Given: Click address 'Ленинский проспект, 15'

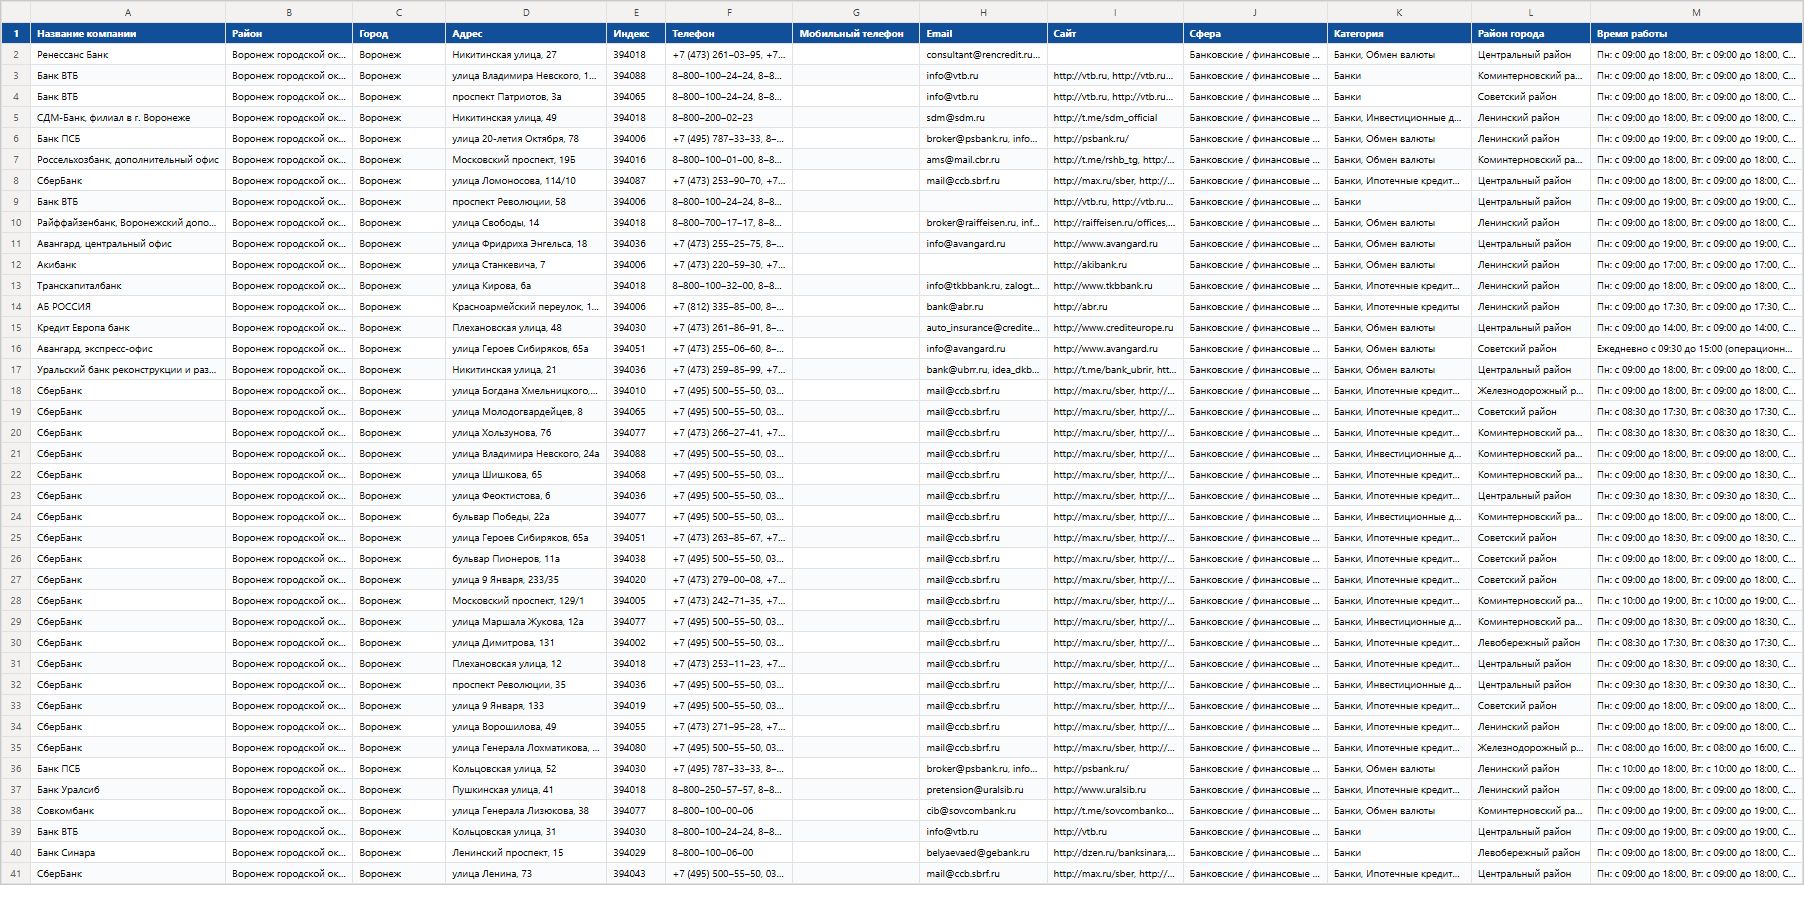Looking at the screenshot, I should pyautogui.click(x=526, y=853).
